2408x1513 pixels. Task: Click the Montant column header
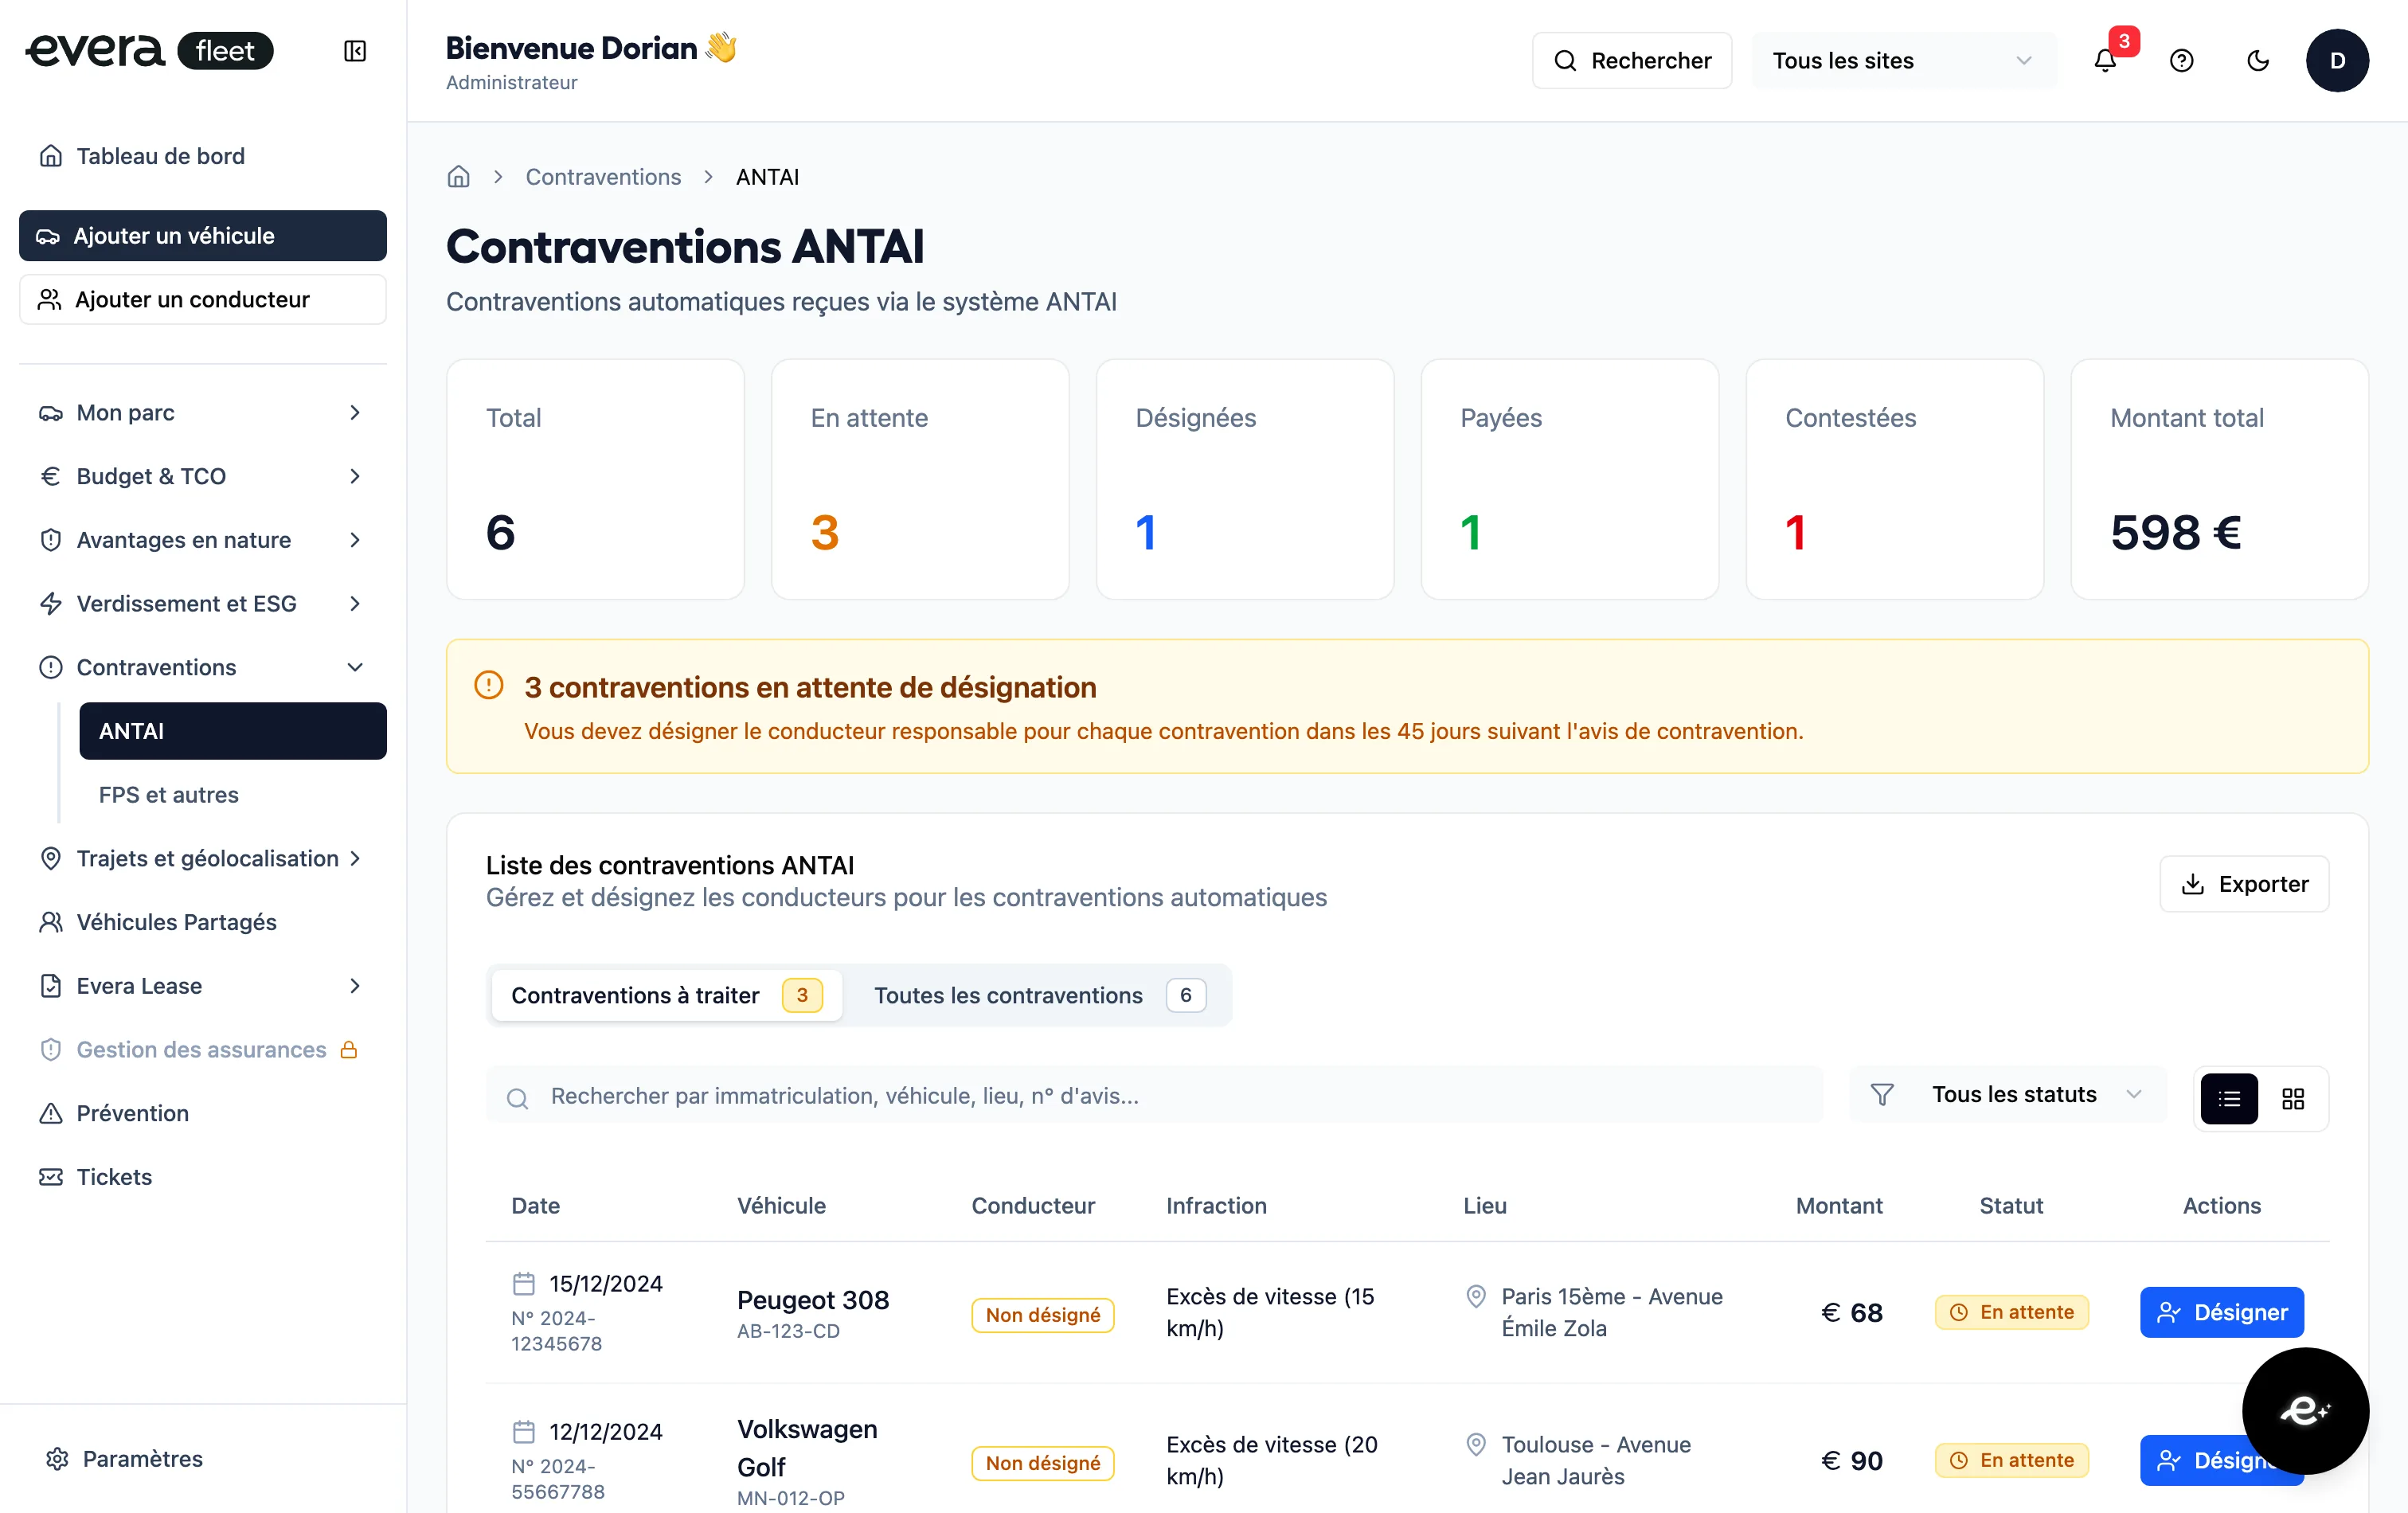[1839, 1206]
